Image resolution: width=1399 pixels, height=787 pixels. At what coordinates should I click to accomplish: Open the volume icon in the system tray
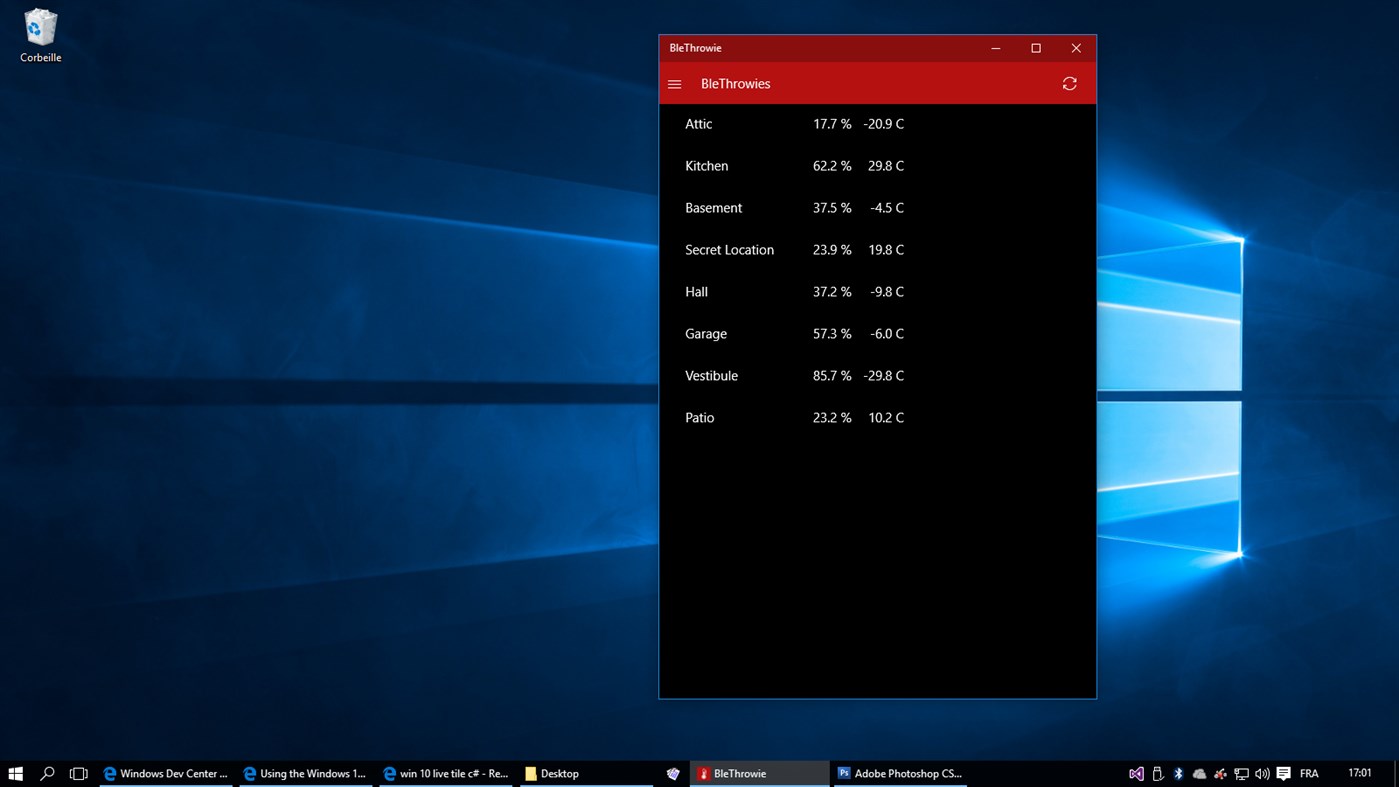point(1263,773)
